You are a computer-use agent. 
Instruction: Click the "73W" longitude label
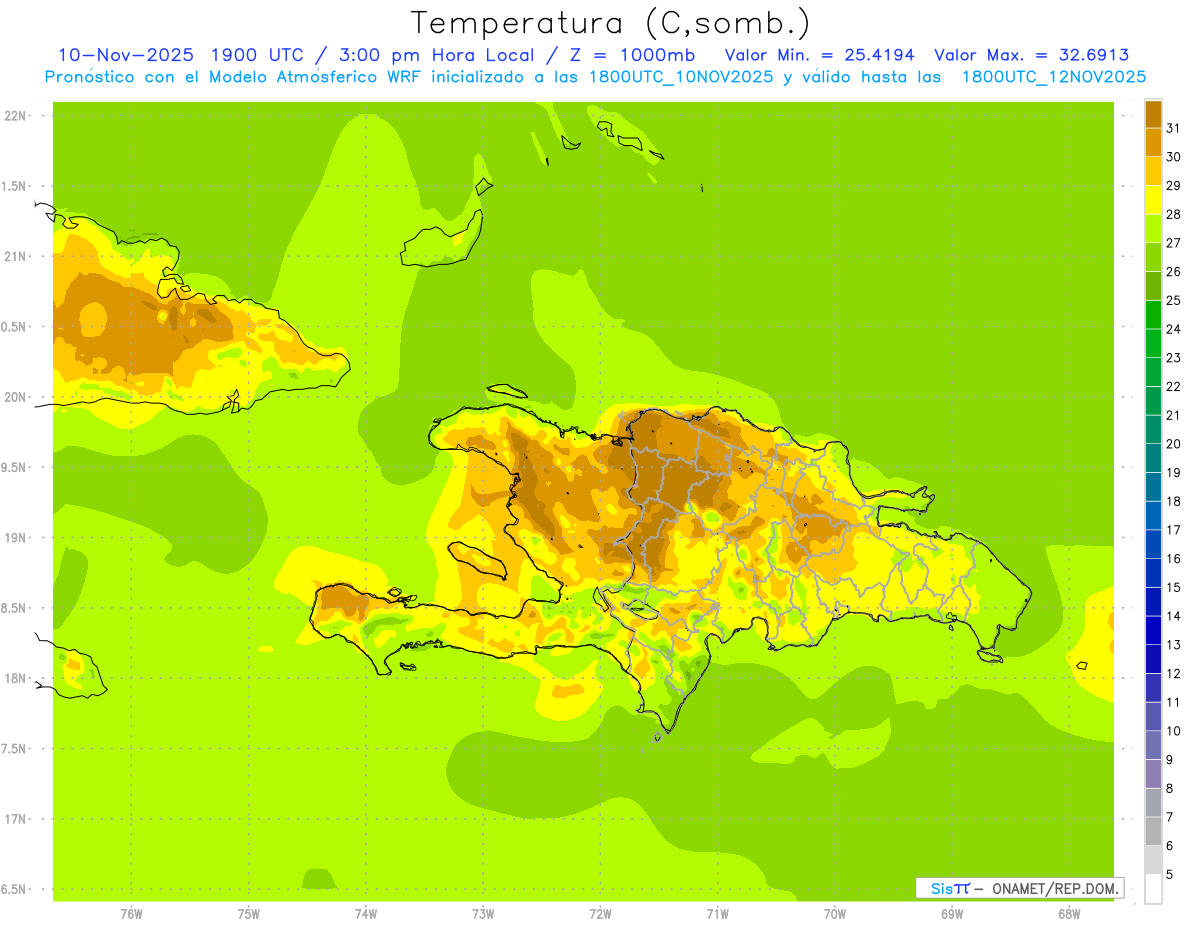pos(483,914)
